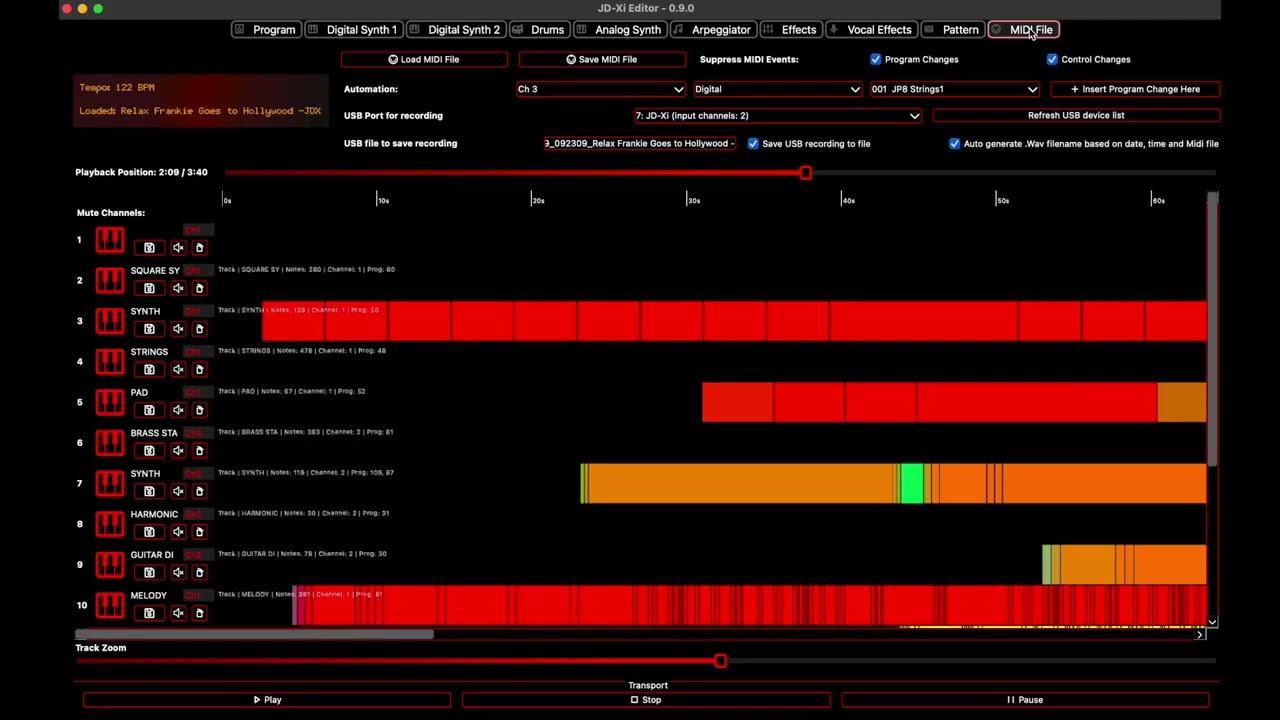Click the 30s timeline ruler marker
The height and width of the screenshot is (720, 1280).
click(693, 200)
